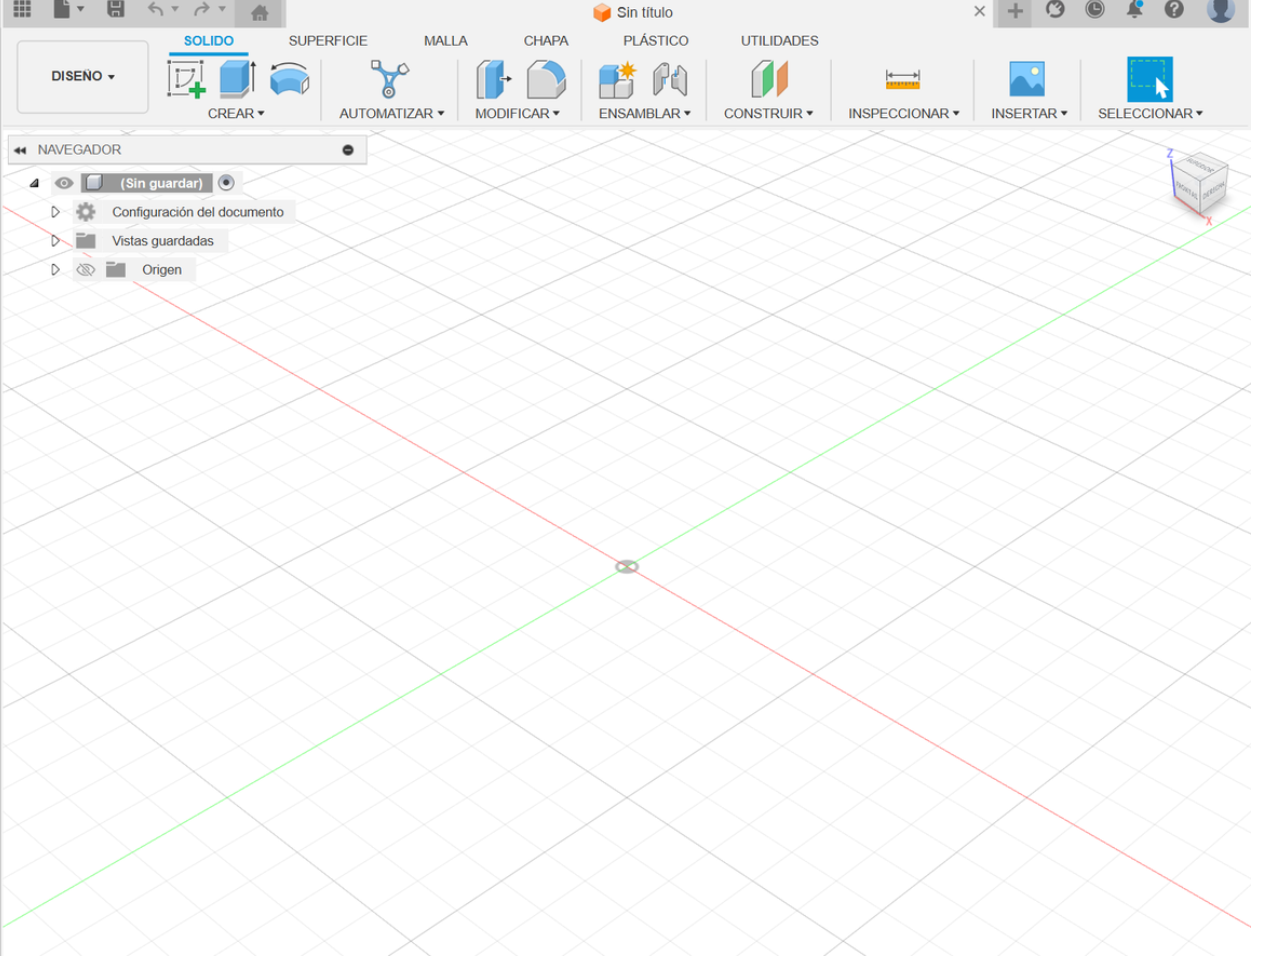Click the Save disk icon
Screen dimensions: 1261x957
coord(116,9)
